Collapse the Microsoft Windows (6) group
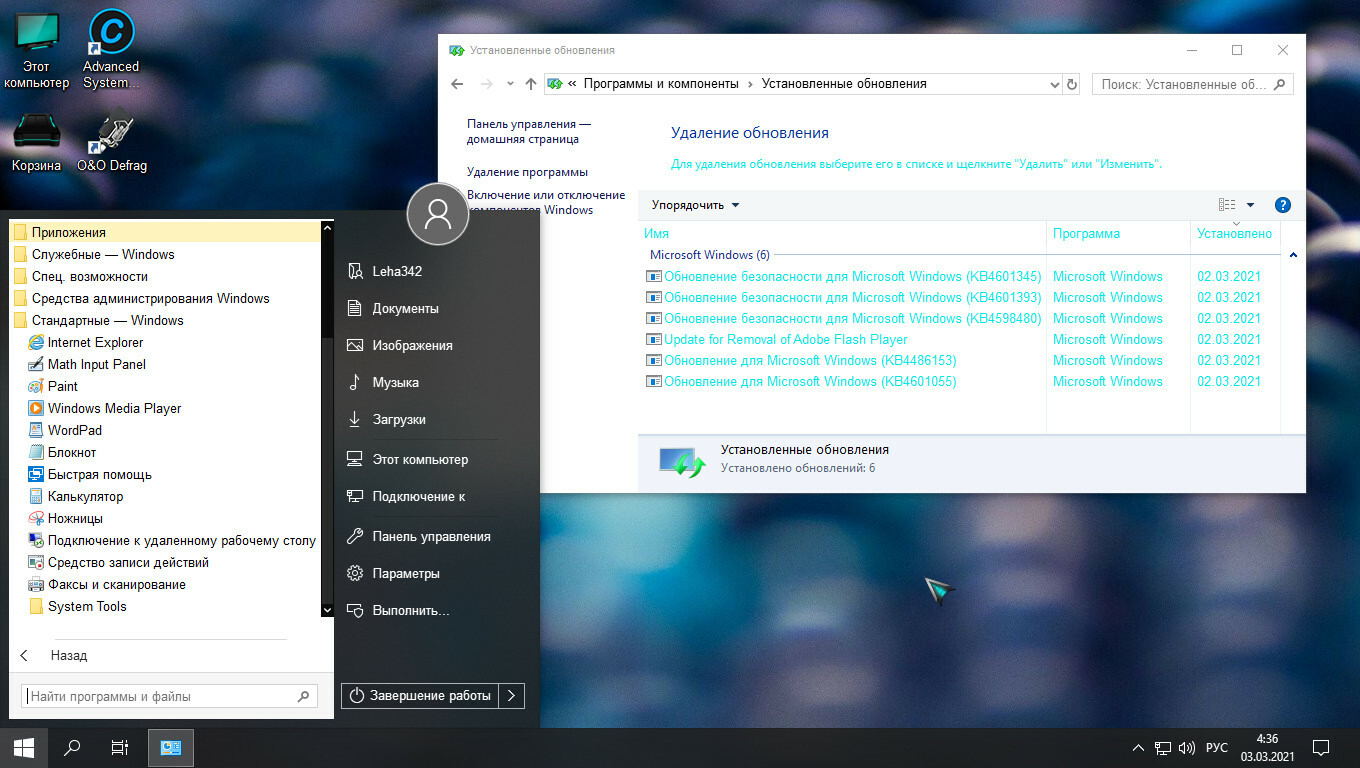This screenshot has height=768, width=1360. (1293, 255)
